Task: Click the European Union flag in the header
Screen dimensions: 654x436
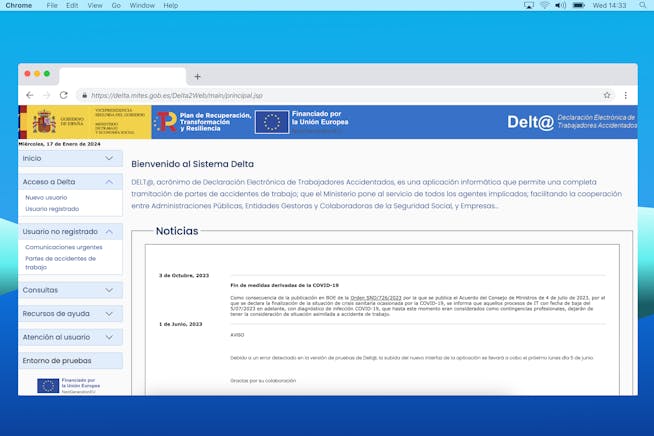Action: coord(272,122)
